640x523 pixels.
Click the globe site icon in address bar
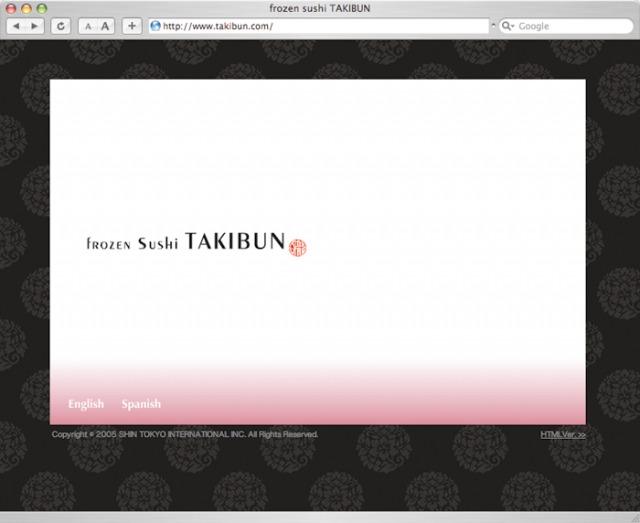pos(155,26)
